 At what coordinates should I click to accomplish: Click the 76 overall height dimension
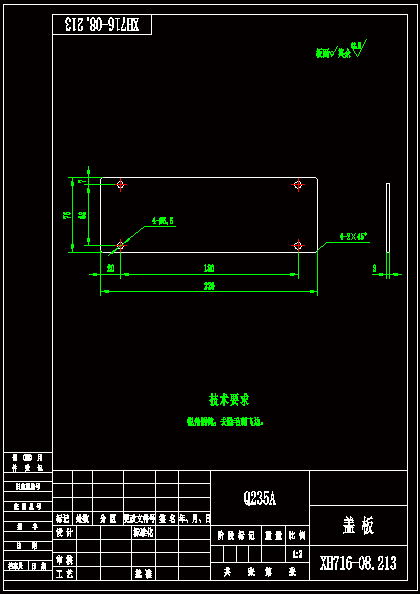[x=67, y=215]
